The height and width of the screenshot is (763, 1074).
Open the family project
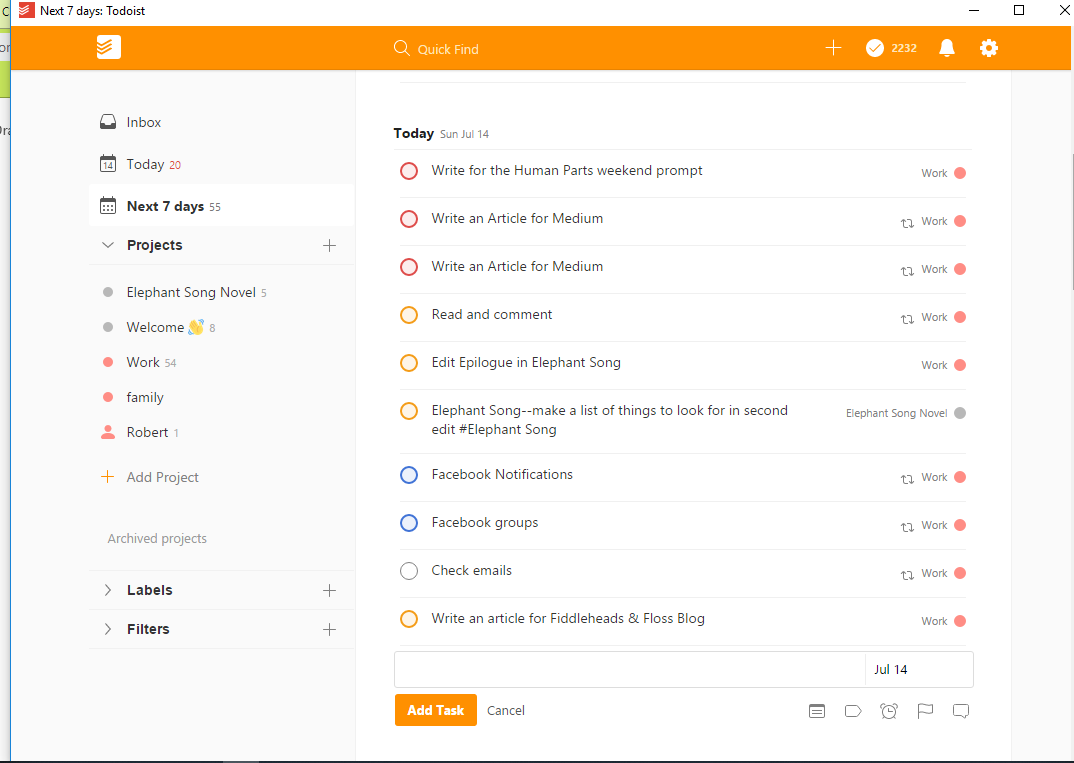145,397
